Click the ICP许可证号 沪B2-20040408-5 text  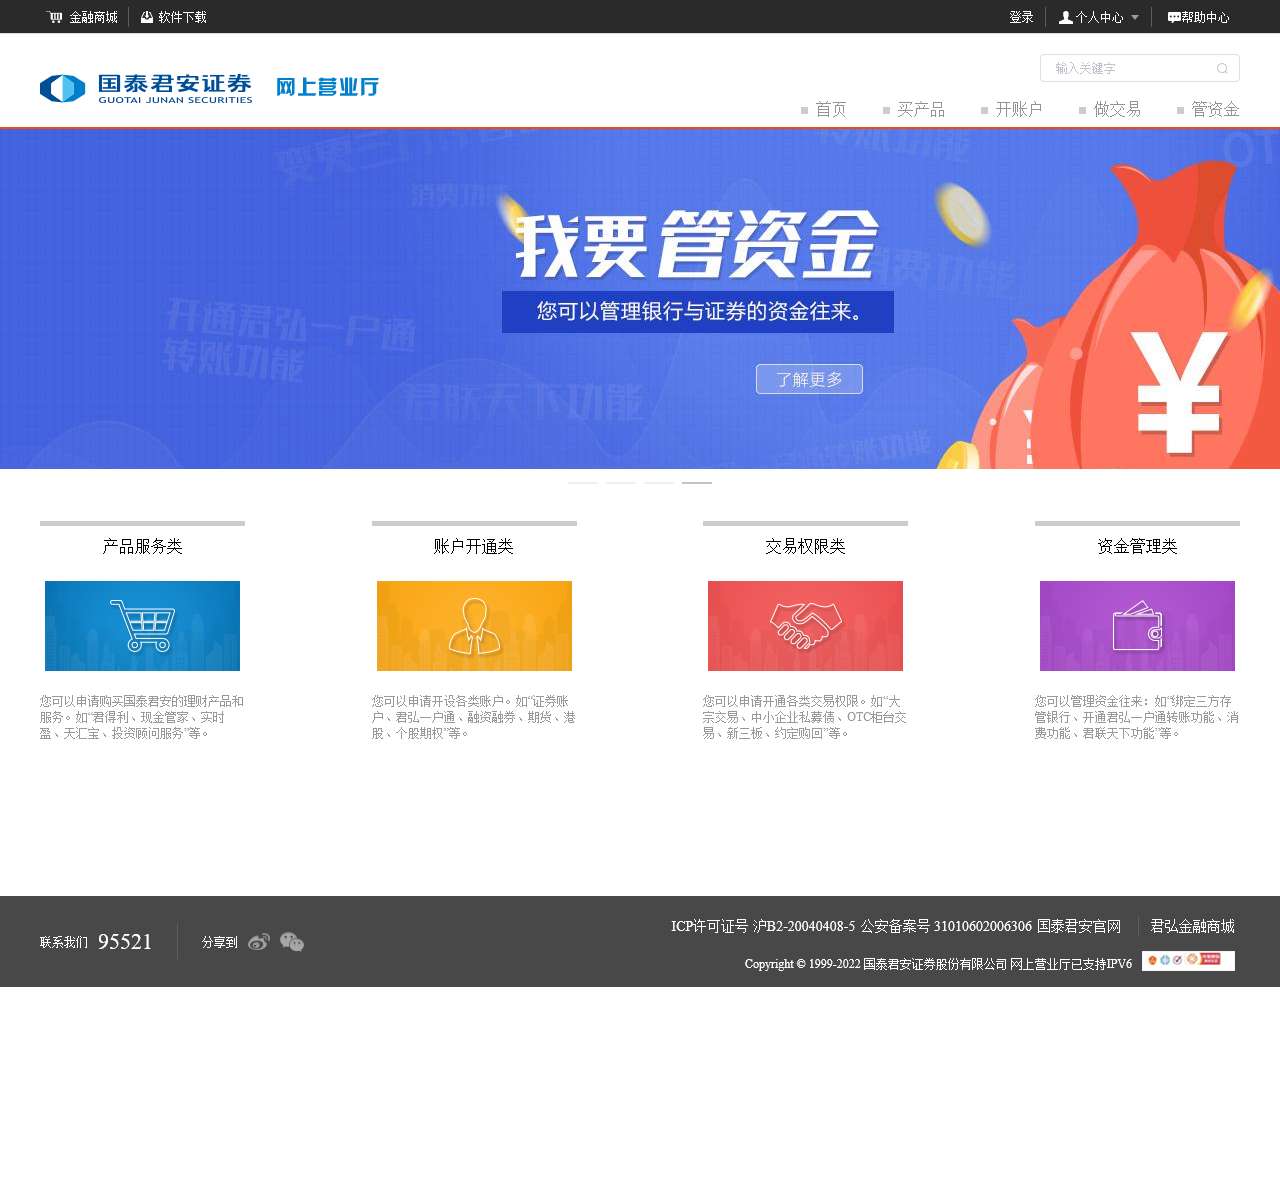(x=763, y=926)
